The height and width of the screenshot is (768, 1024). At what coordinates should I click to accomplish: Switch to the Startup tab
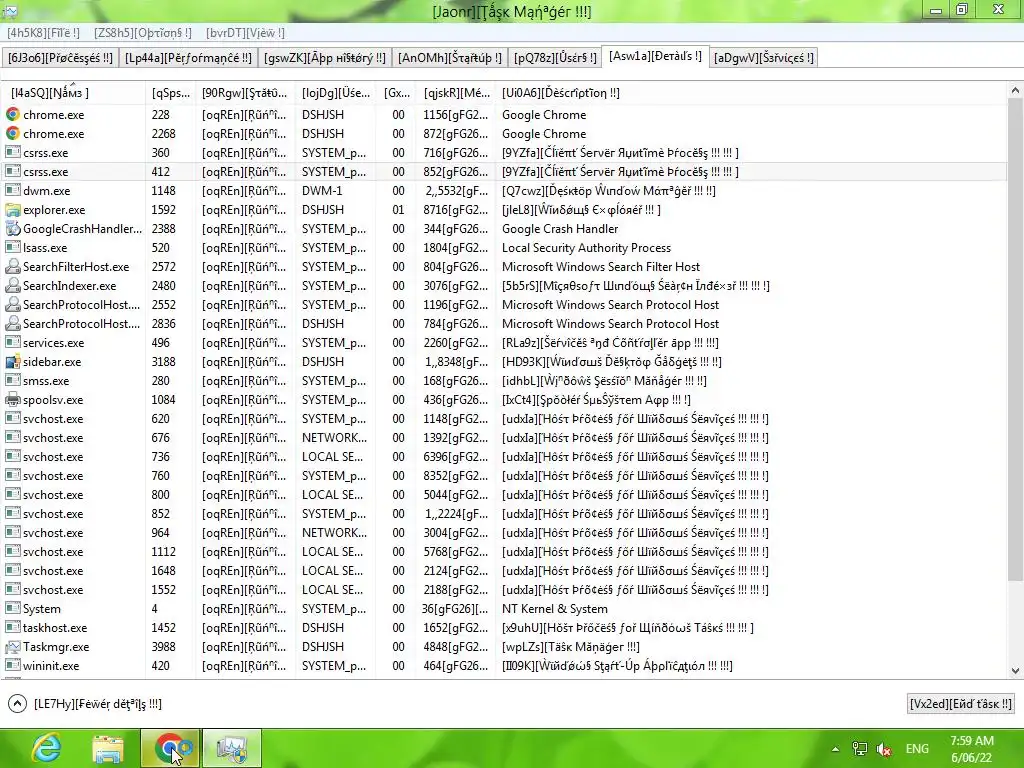coord(450,57)
